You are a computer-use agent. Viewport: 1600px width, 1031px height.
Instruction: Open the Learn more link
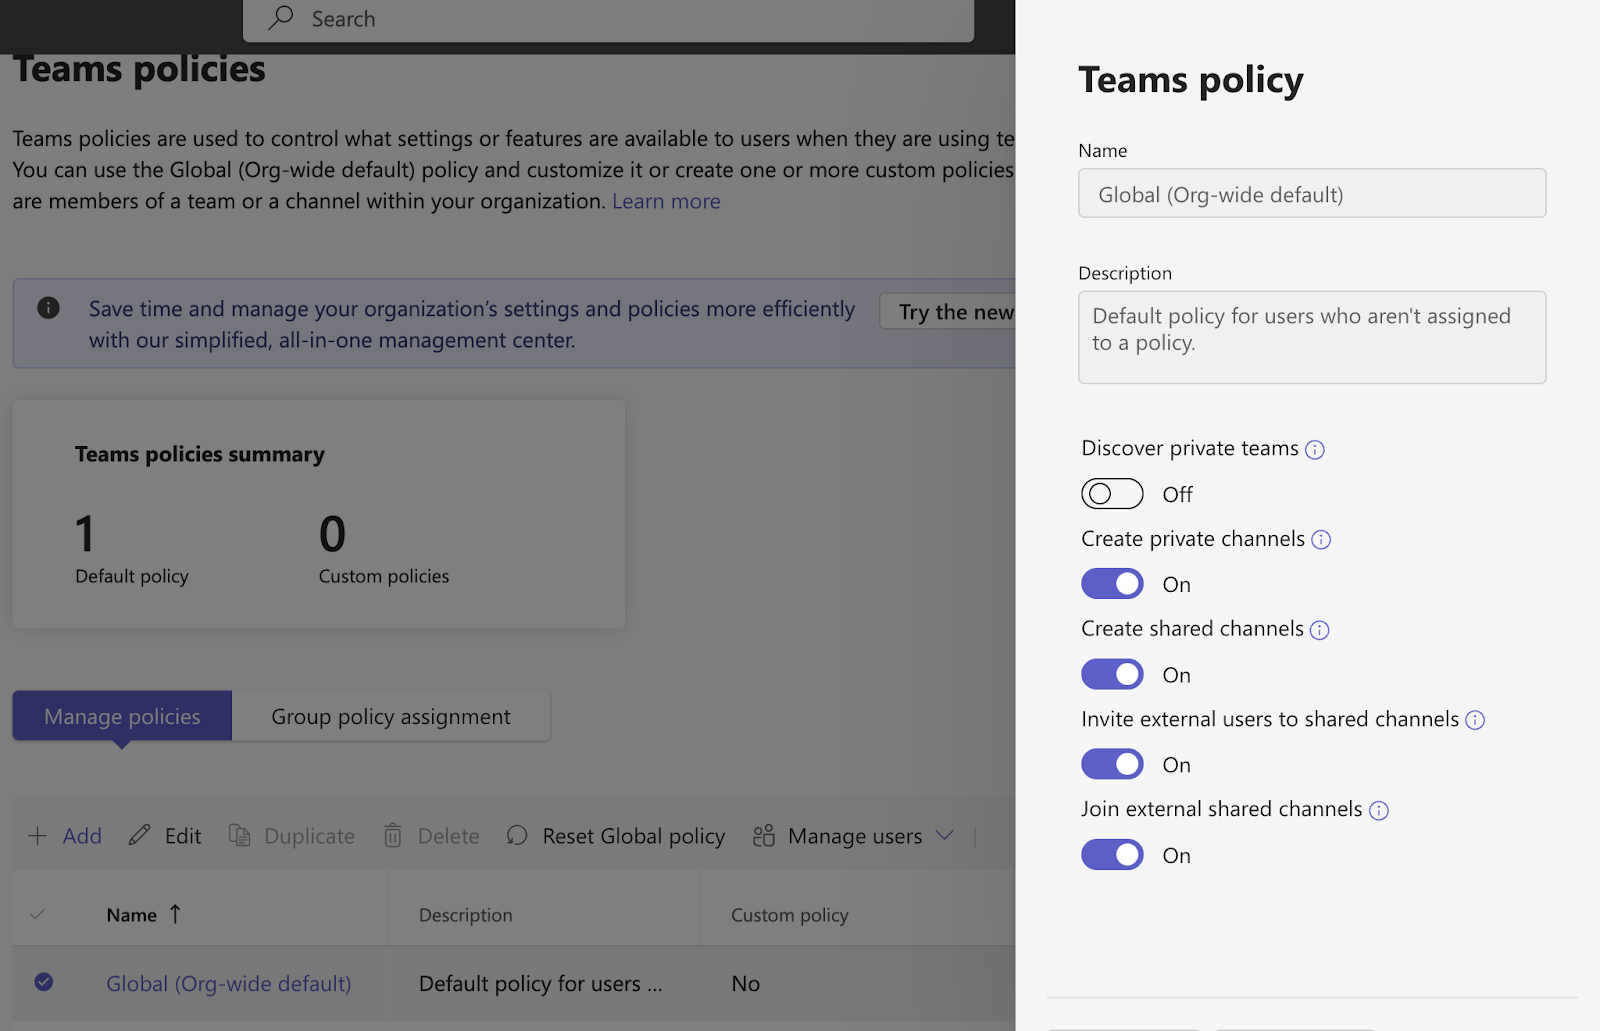[x=666, y=201]
